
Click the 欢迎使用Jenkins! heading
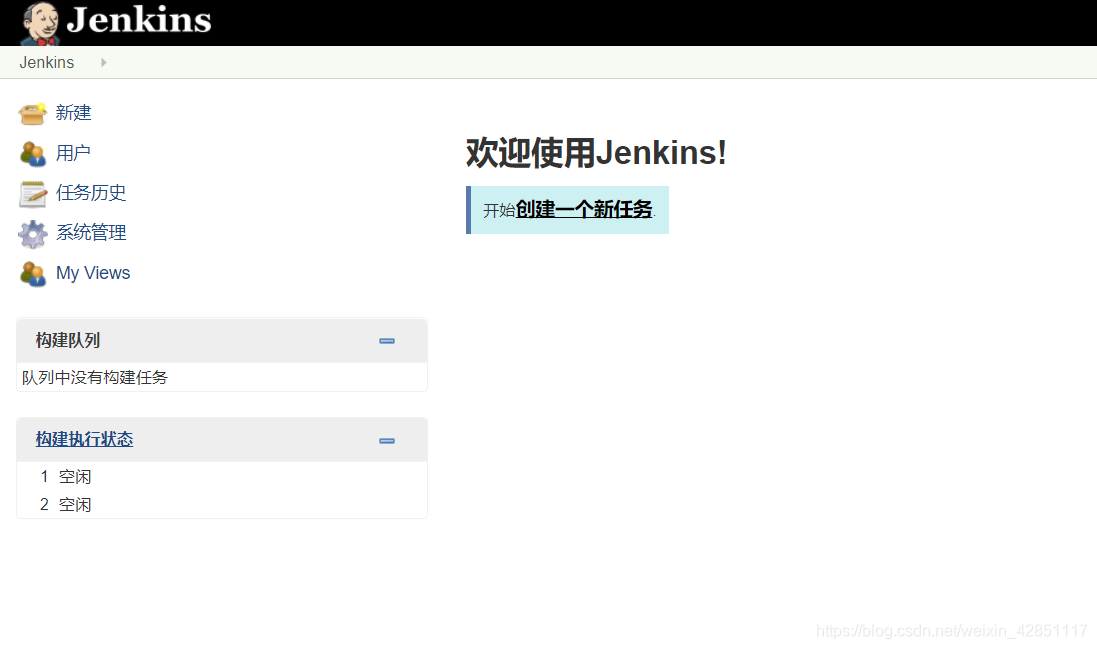click(596, 152)
